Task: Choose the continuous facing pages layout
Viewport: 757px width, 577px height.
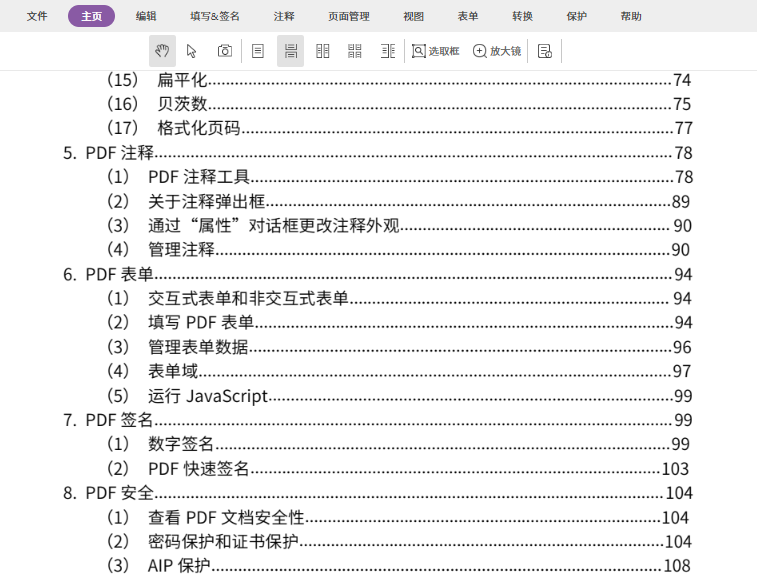Action: pyautogui.click(x=355, y=51)
